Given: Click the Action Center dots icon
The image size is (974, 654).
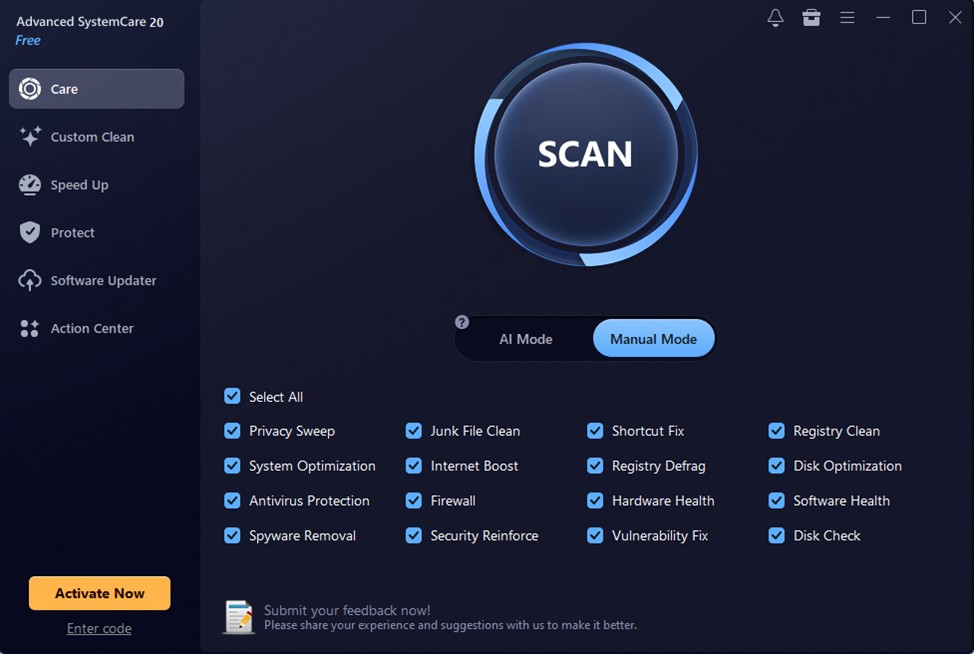Looking at the screenshot, I should [29, 328].
